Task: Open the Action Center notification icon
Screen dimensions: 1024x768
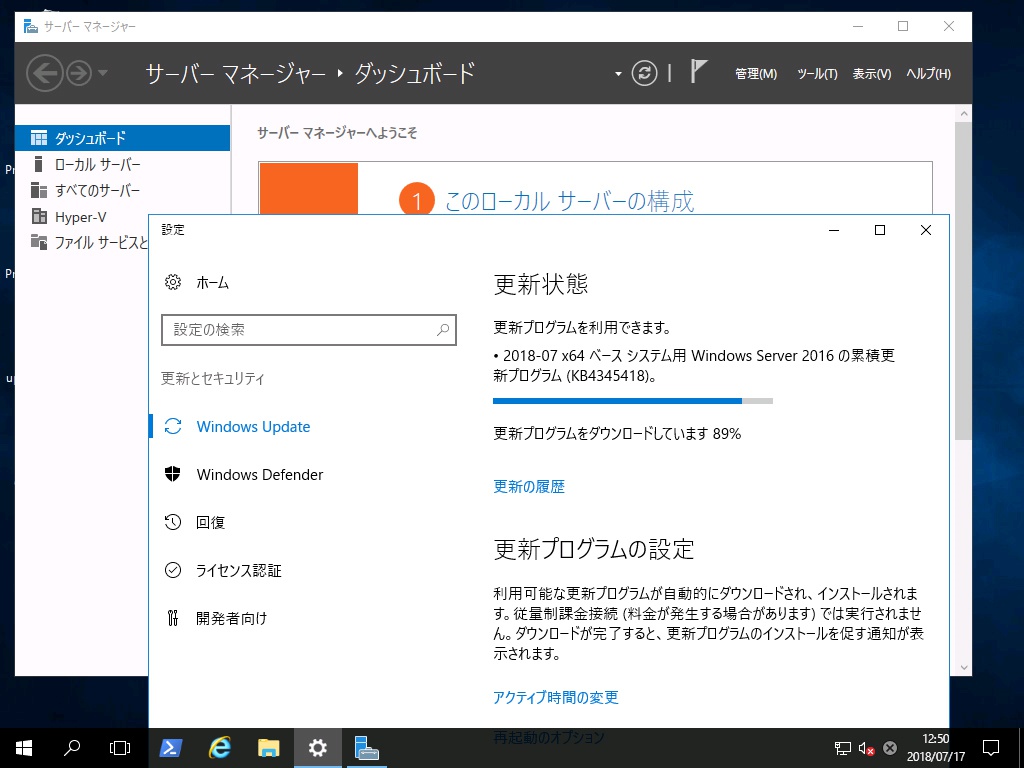Action: [991, 748]
